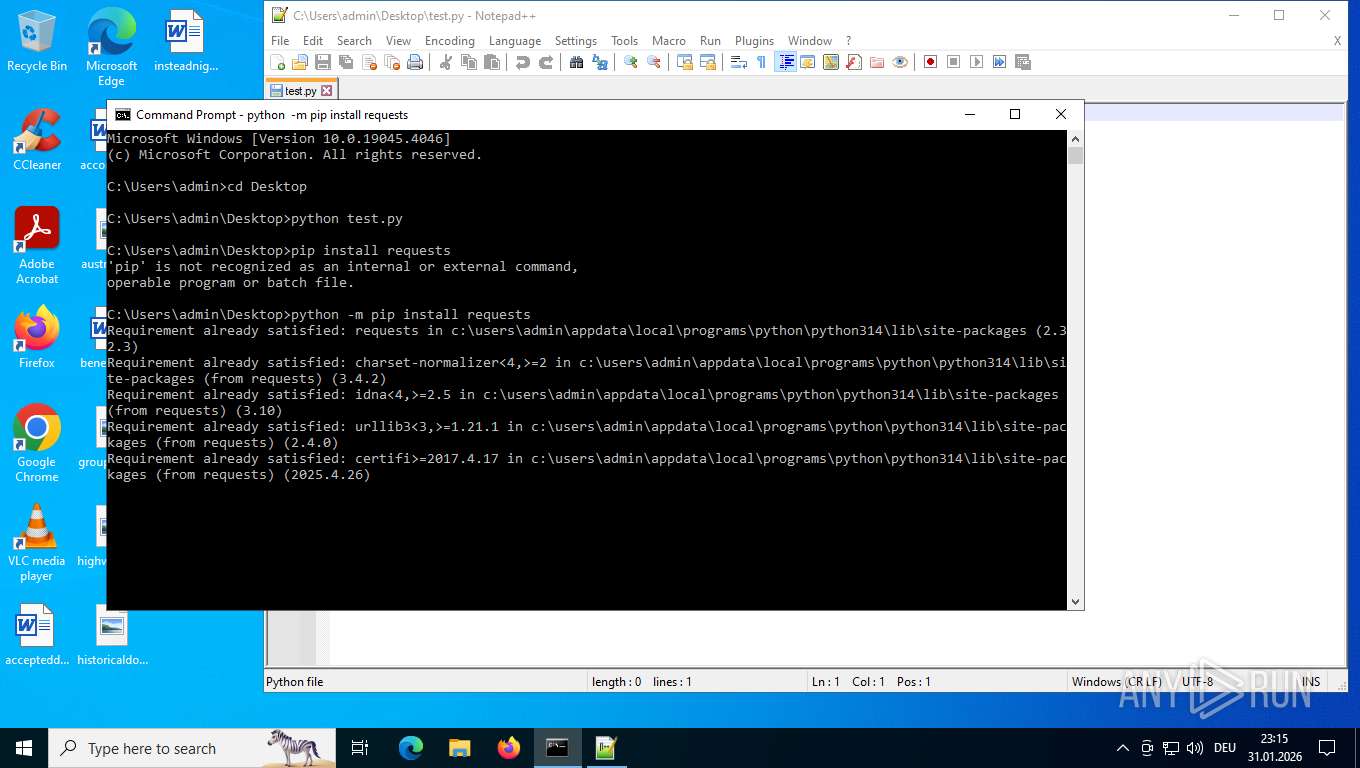1360x768 pixels.
Task: Click the Zoom Out magnifier icon
Action: (654, 62)
